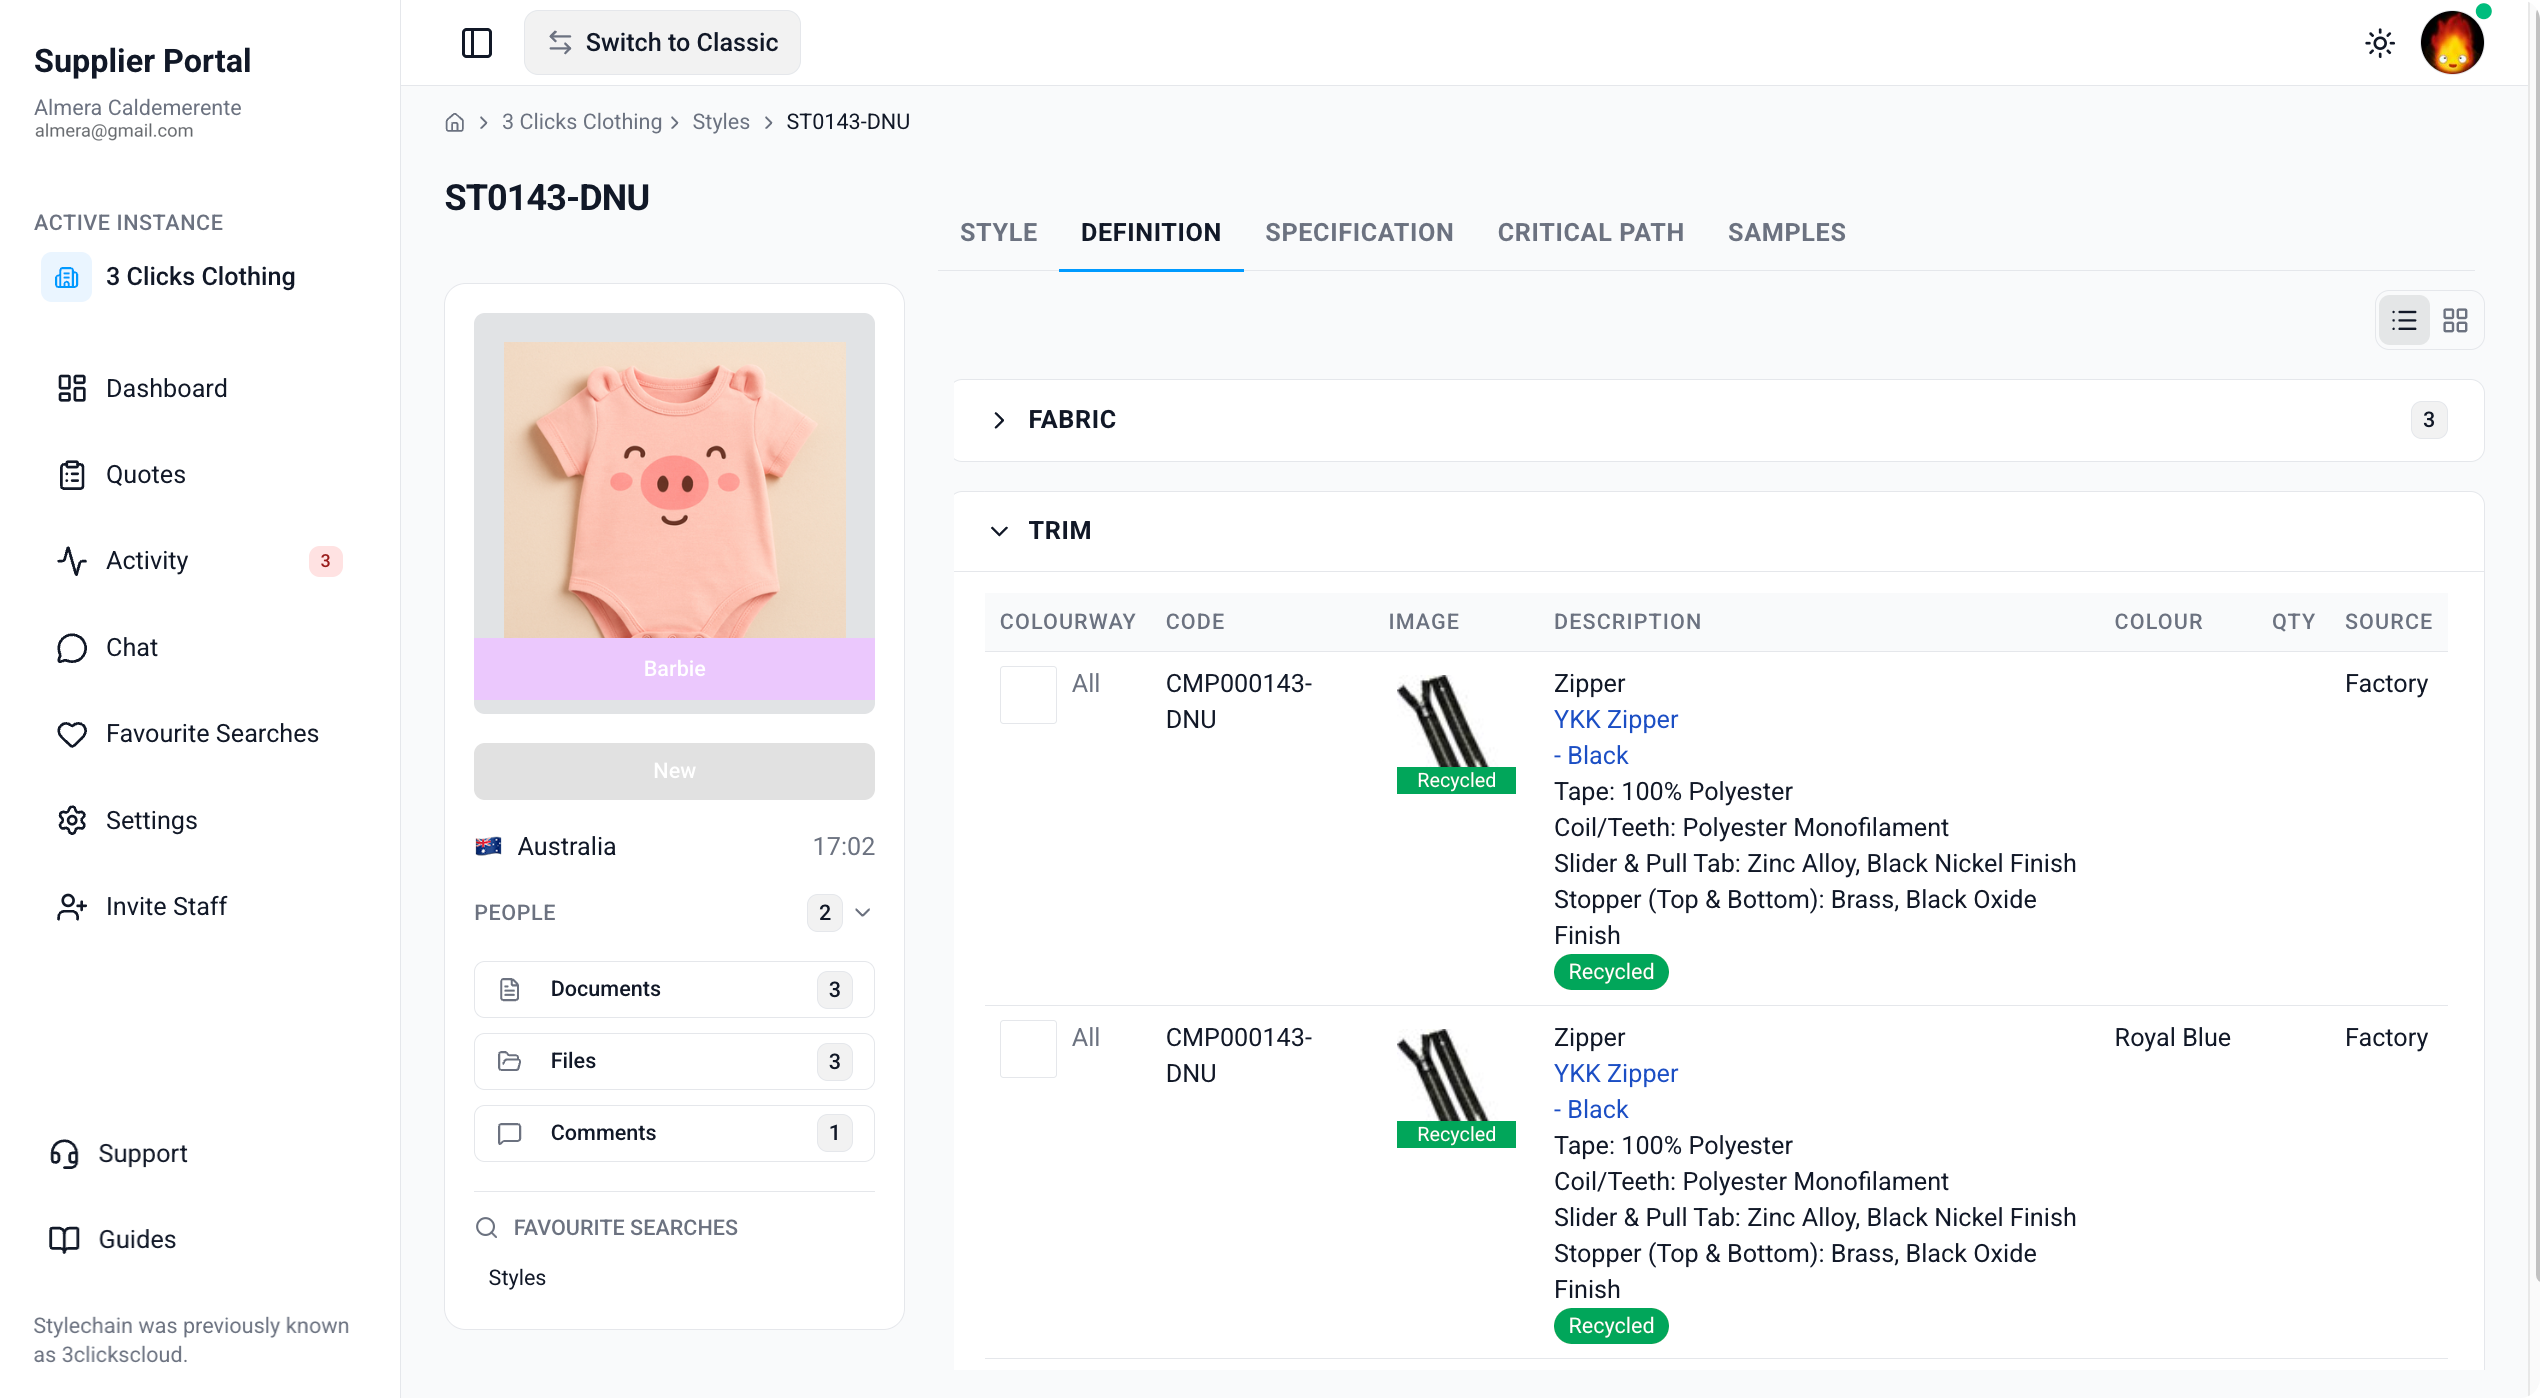The width and height of the screenshot is (2540, 1398).
Task: Expand the FABRIC section chevron
Action: click(999, 420)
